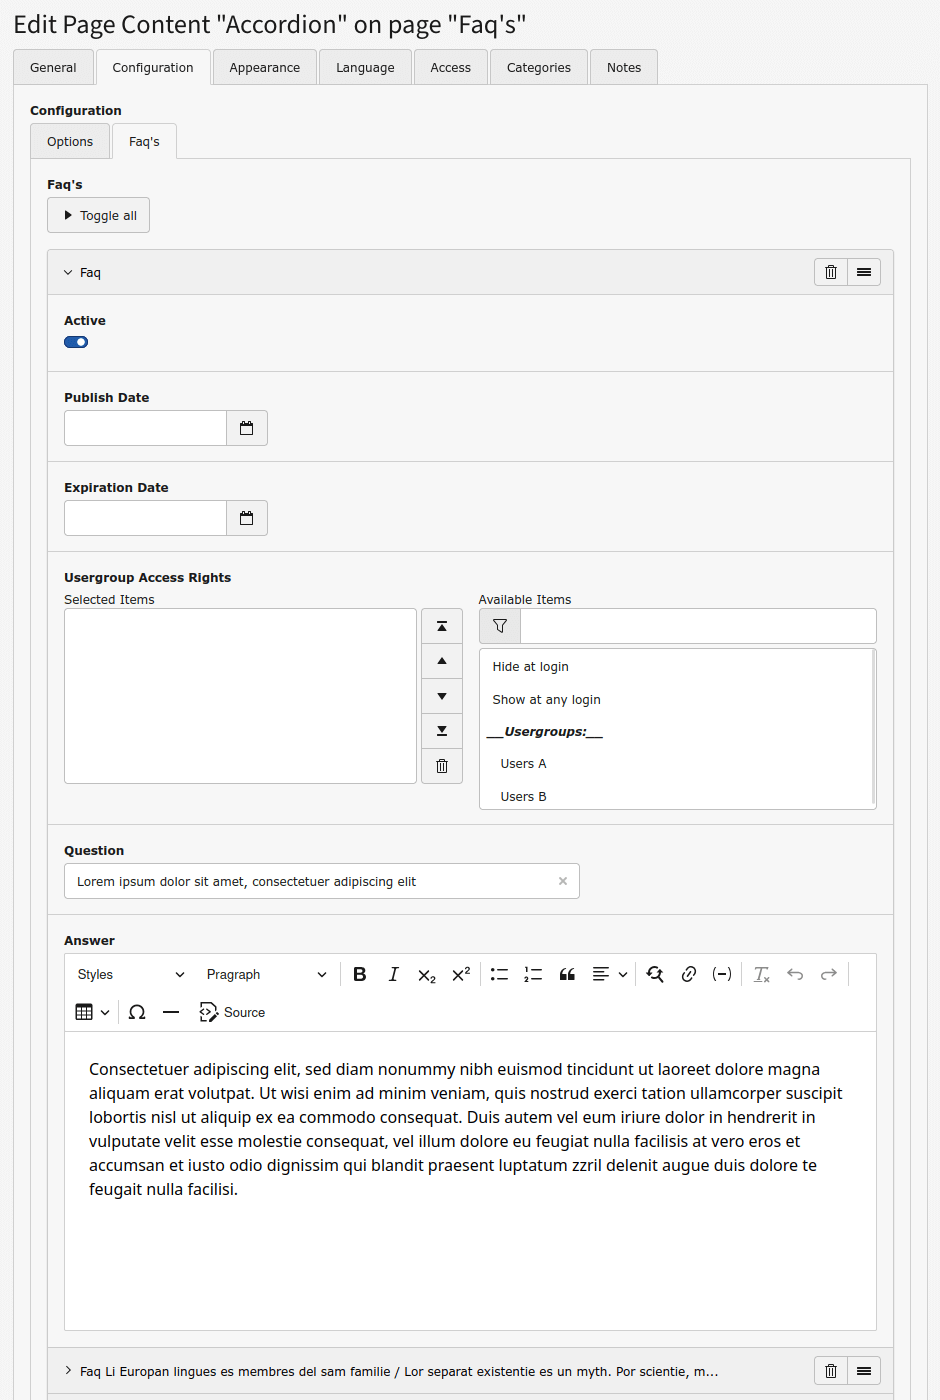Insert a bulleted list
Screen dimensions: 940x1400
click(x=499, y=974)
